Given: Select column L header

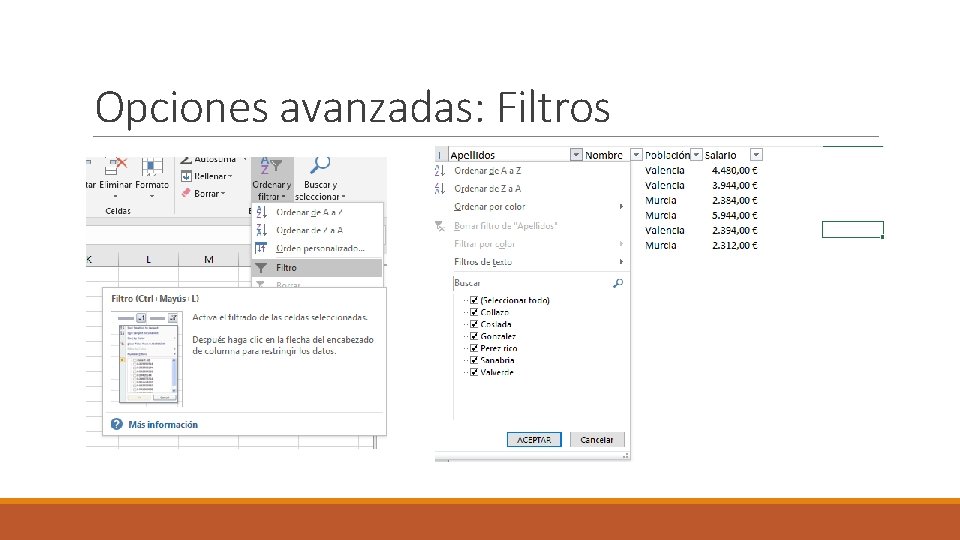Looking at the screenshot, I should (x=148, y=260).
